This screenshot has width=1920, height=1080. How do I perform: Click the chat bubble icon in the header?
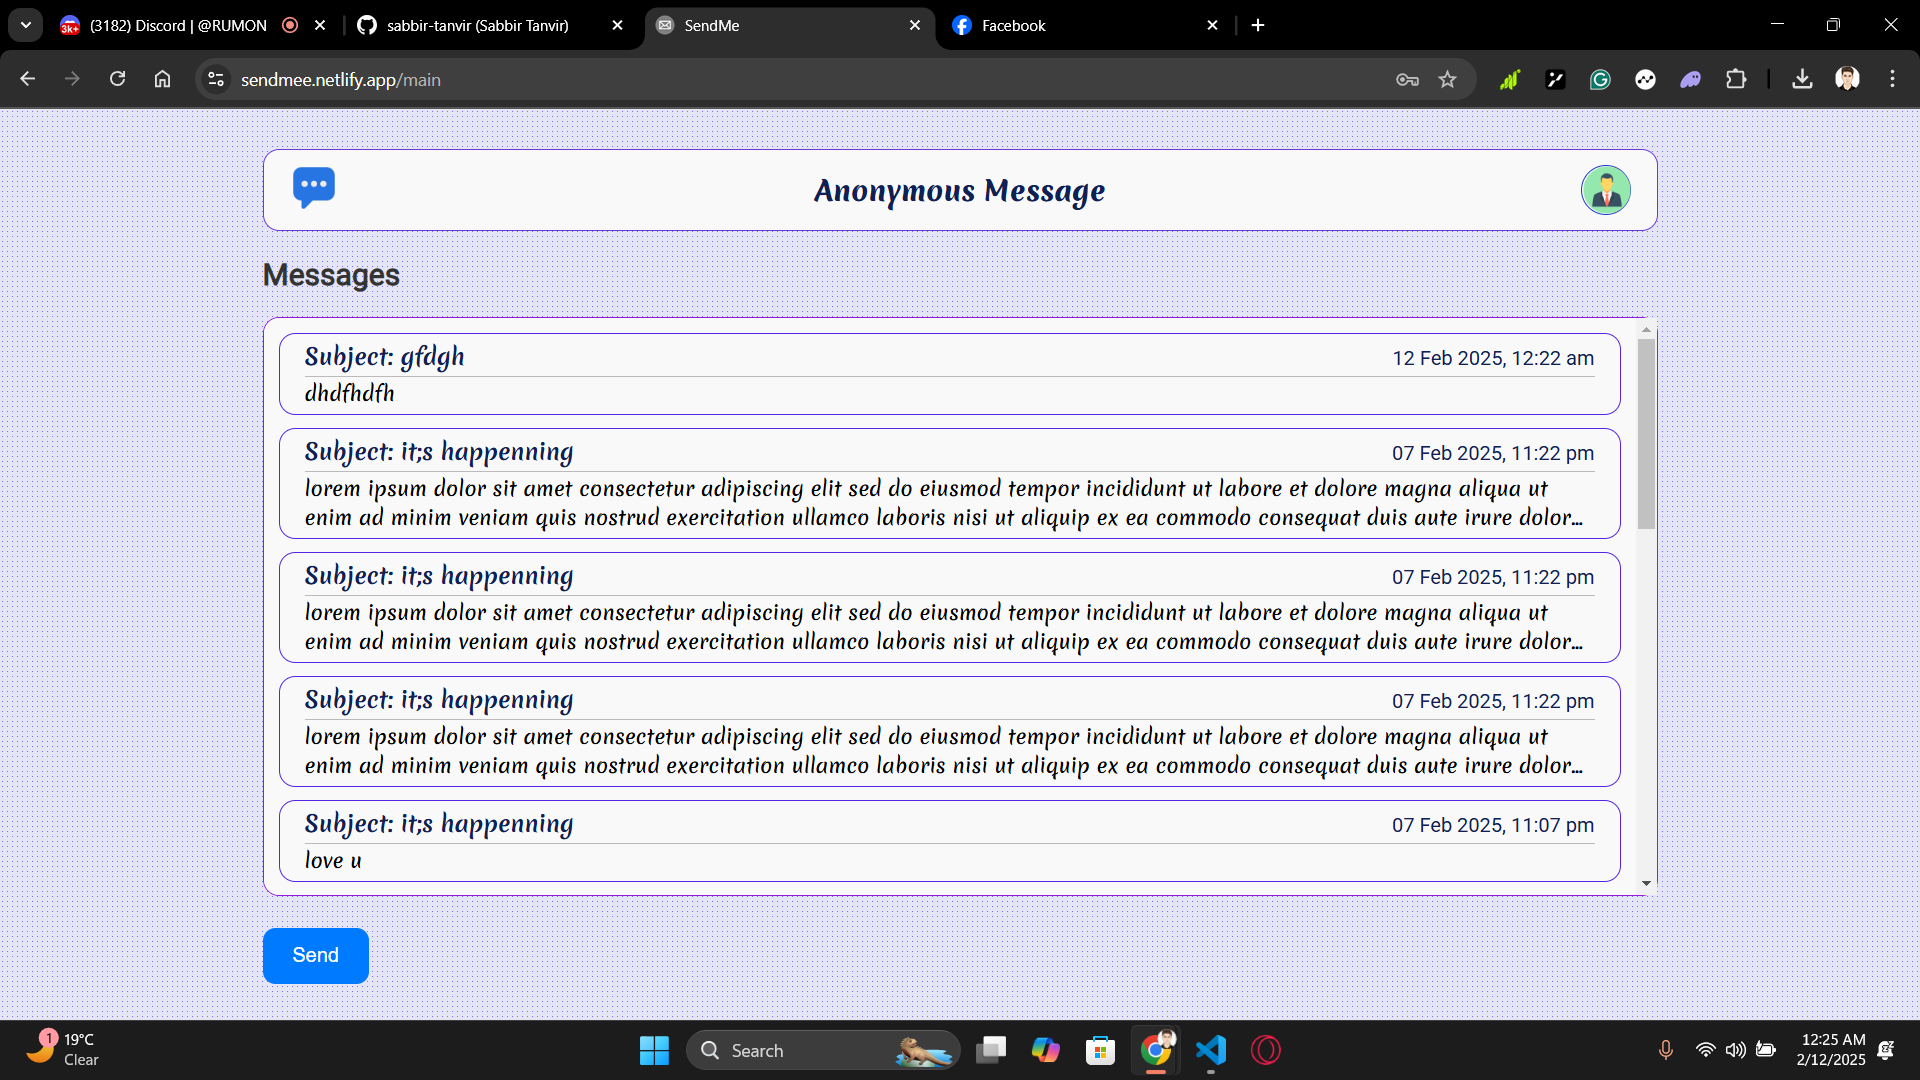(314, 188)
